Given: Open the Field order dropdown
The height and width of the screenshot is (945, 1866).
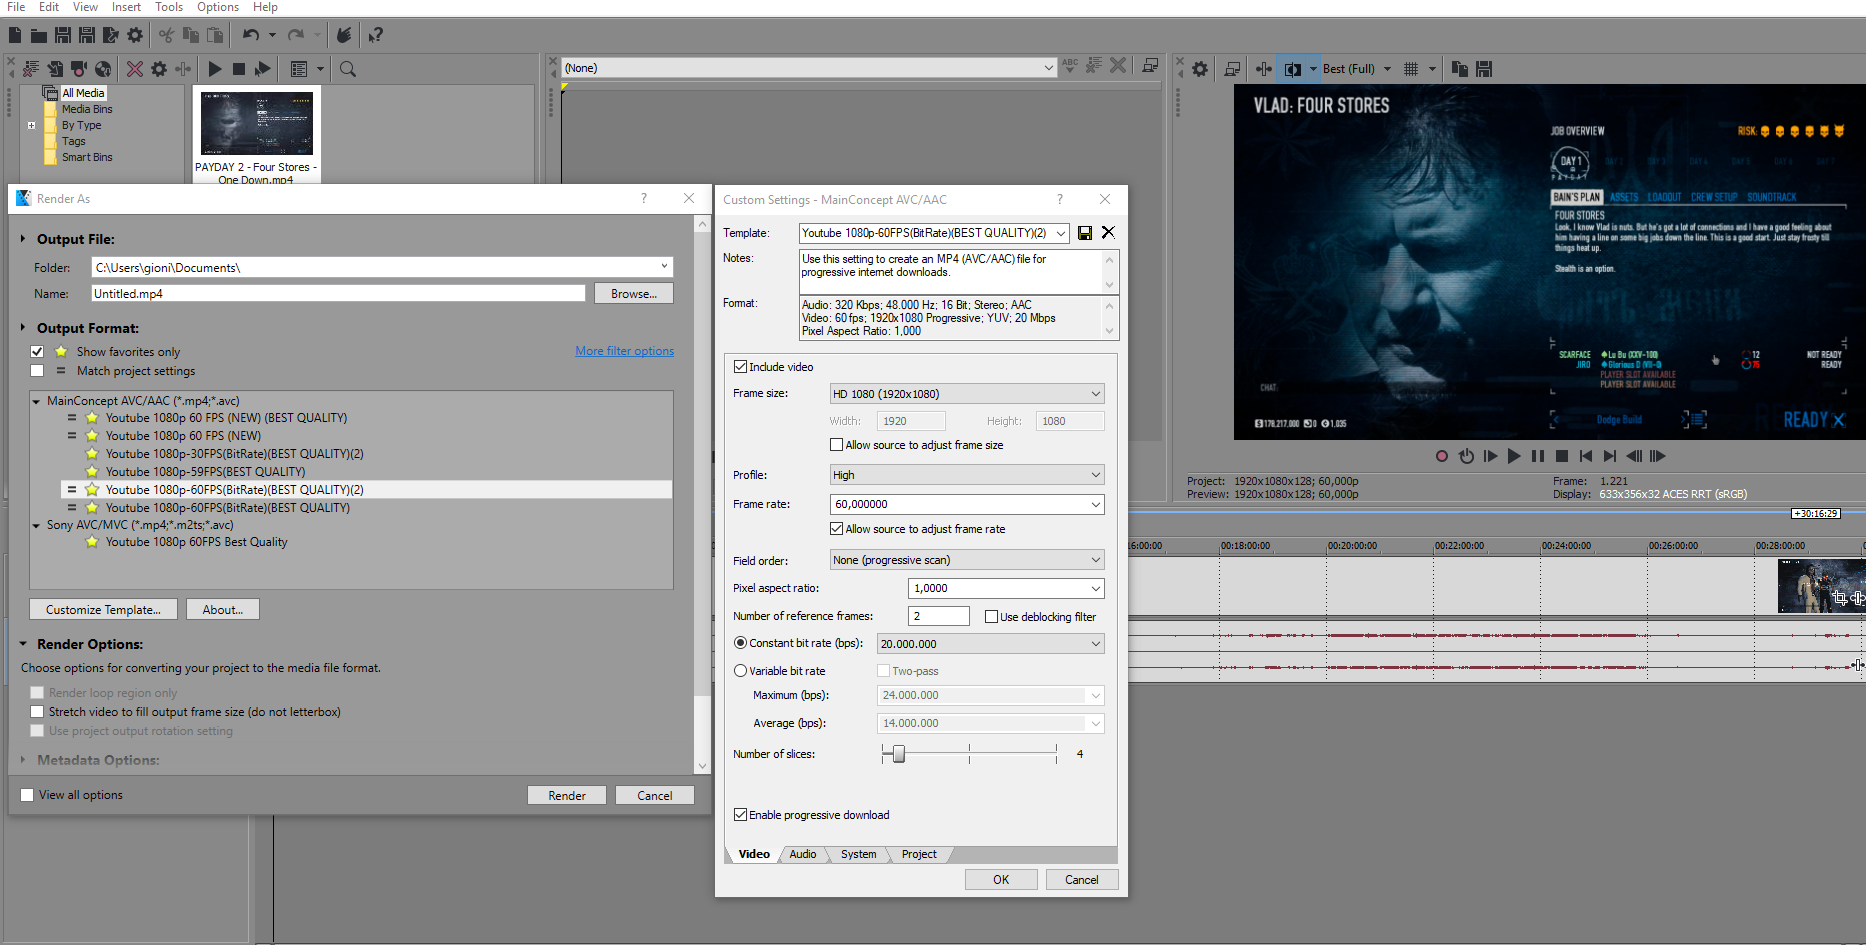Looking at the screenshot, I should 1096,560.
